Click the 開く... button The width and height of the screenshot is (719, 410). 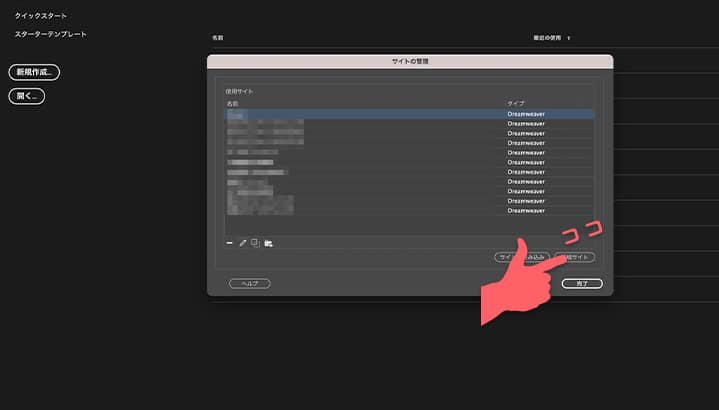26,96
